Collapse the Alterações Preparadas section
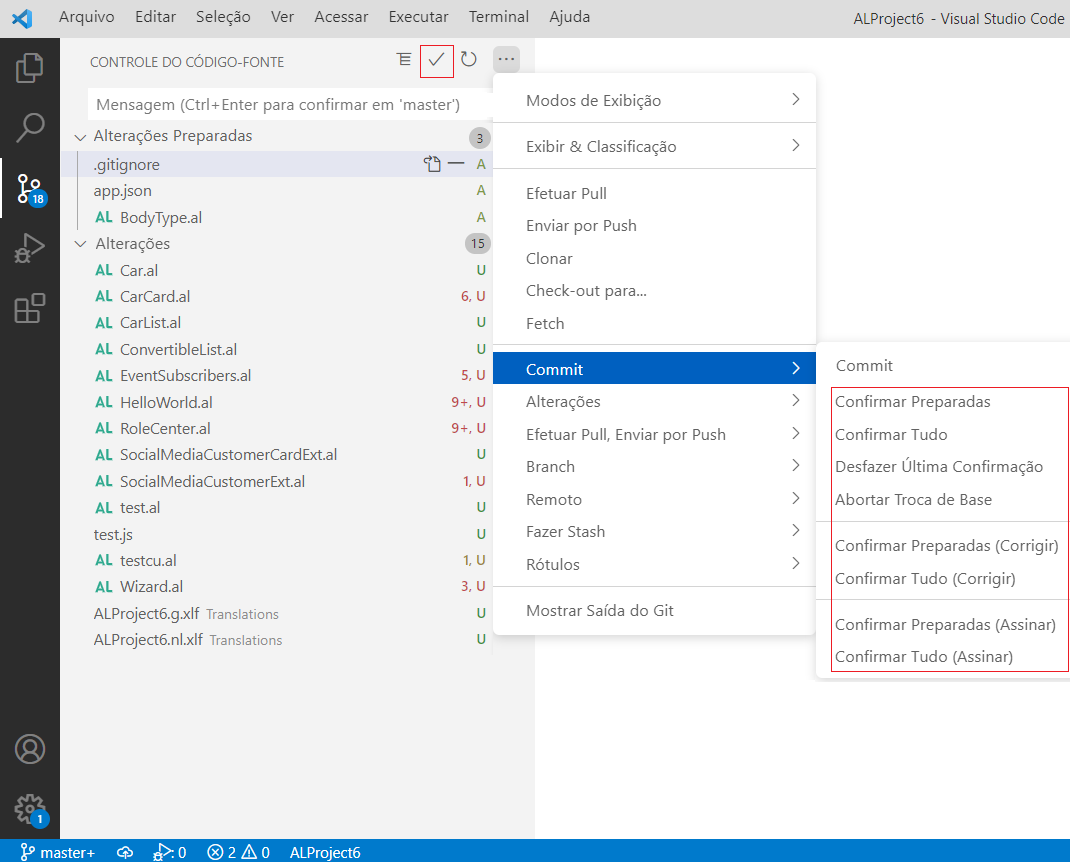The height and width of the screenshot is (862, 1070). pyautogui.click(x=81, y=135)
